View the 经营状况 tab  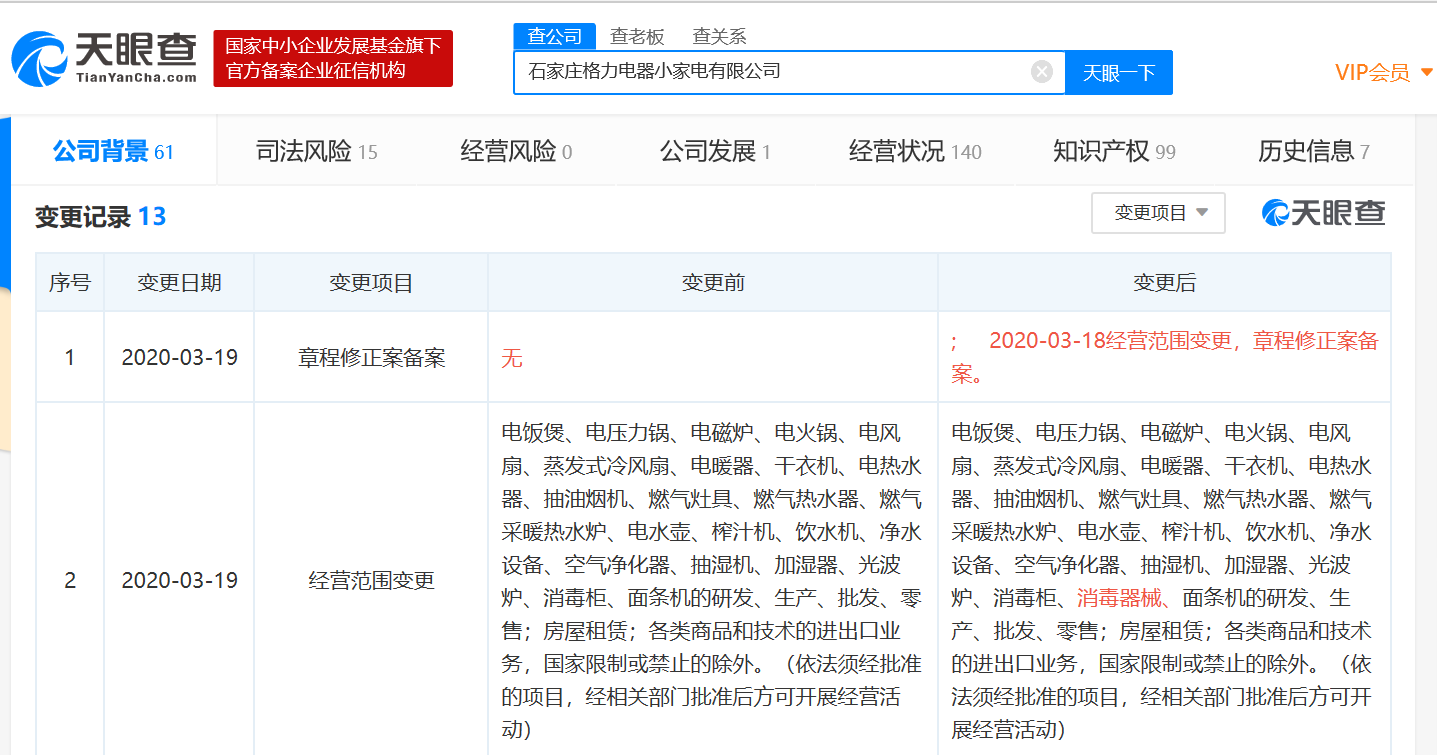(x=914, y=152)
